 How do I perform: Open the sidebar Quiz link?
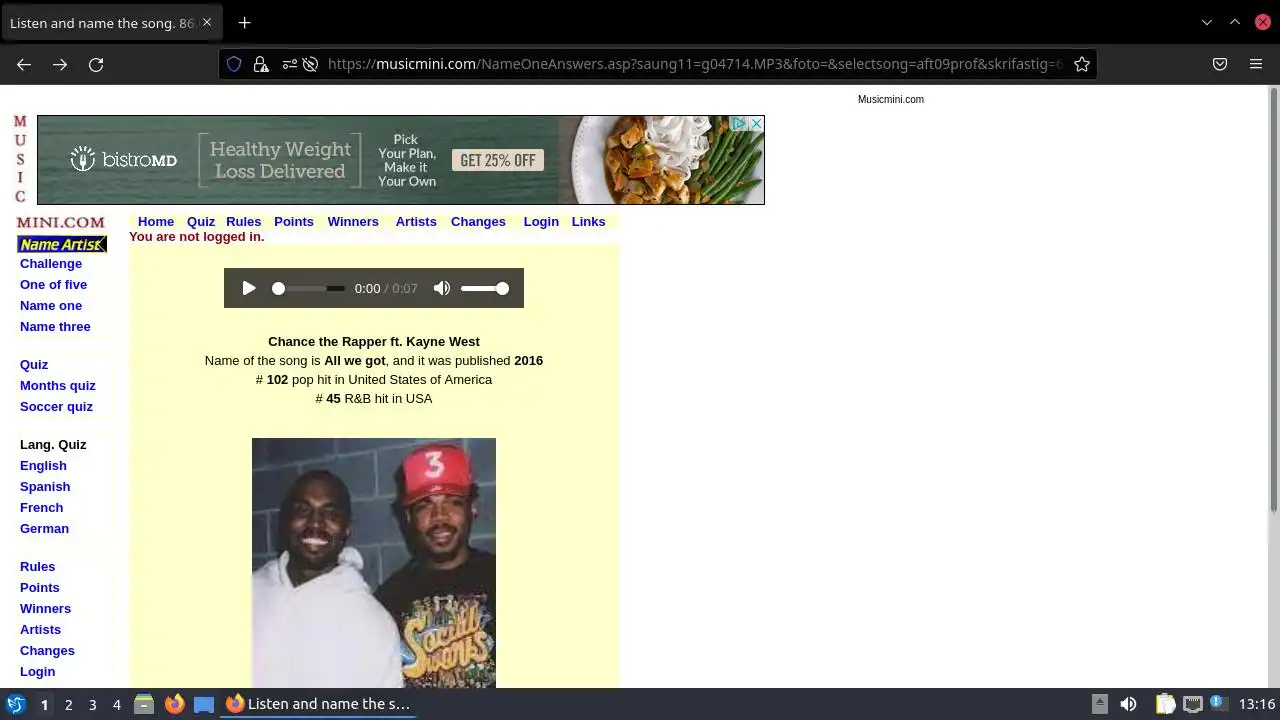34,365
